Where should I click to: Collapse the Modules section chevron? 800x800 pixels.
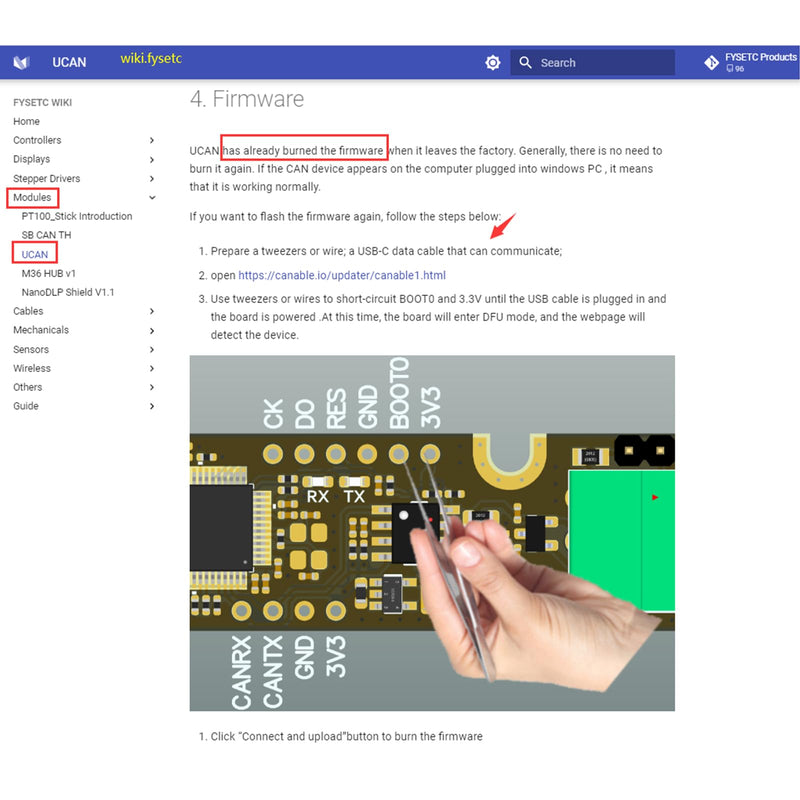coord(152,197)
